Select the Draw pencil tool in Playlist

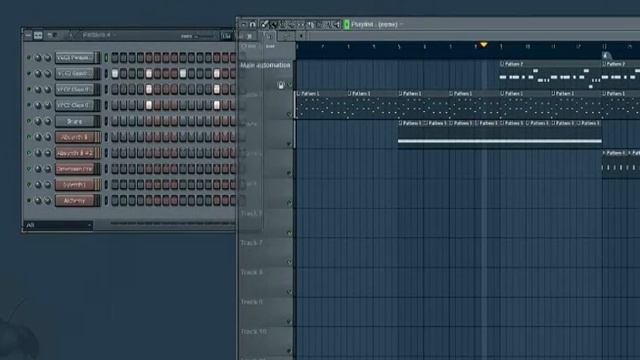pos(264,24)
